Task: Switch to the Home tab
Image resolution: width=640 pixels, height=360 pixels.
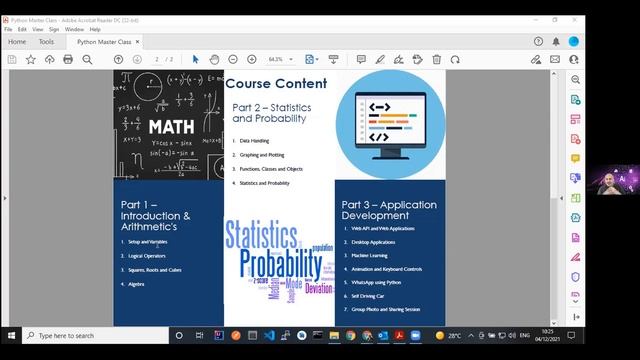Action: tap(17, 42)
